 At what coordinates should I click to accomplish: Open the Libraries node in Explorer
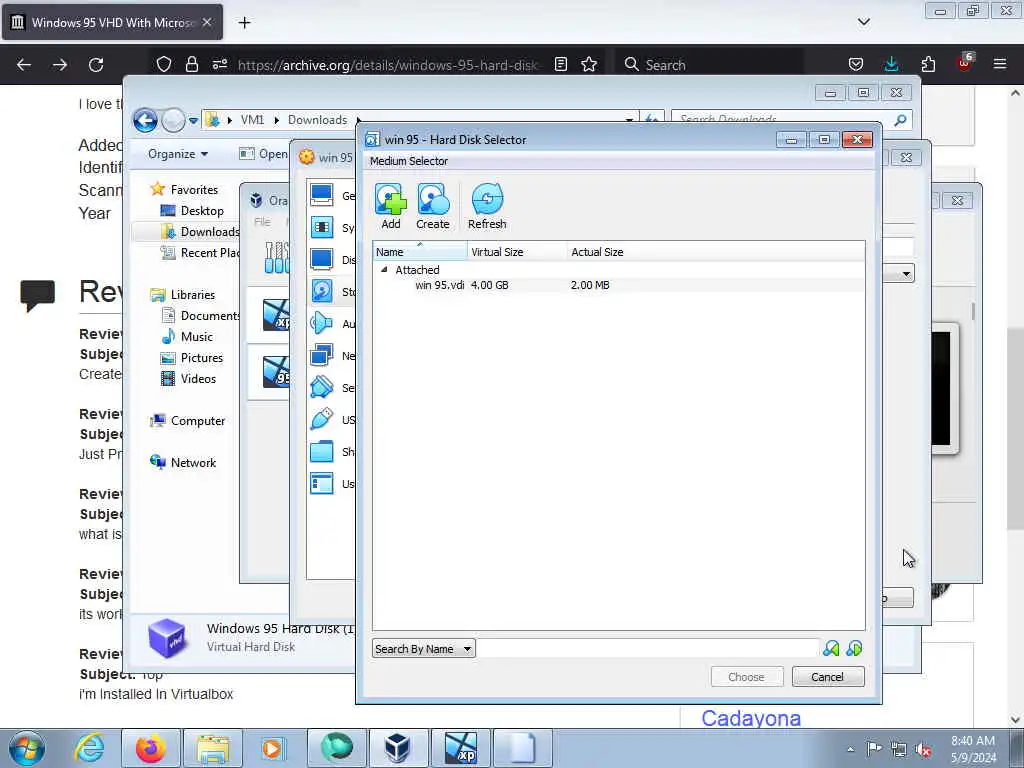(182, 295)
